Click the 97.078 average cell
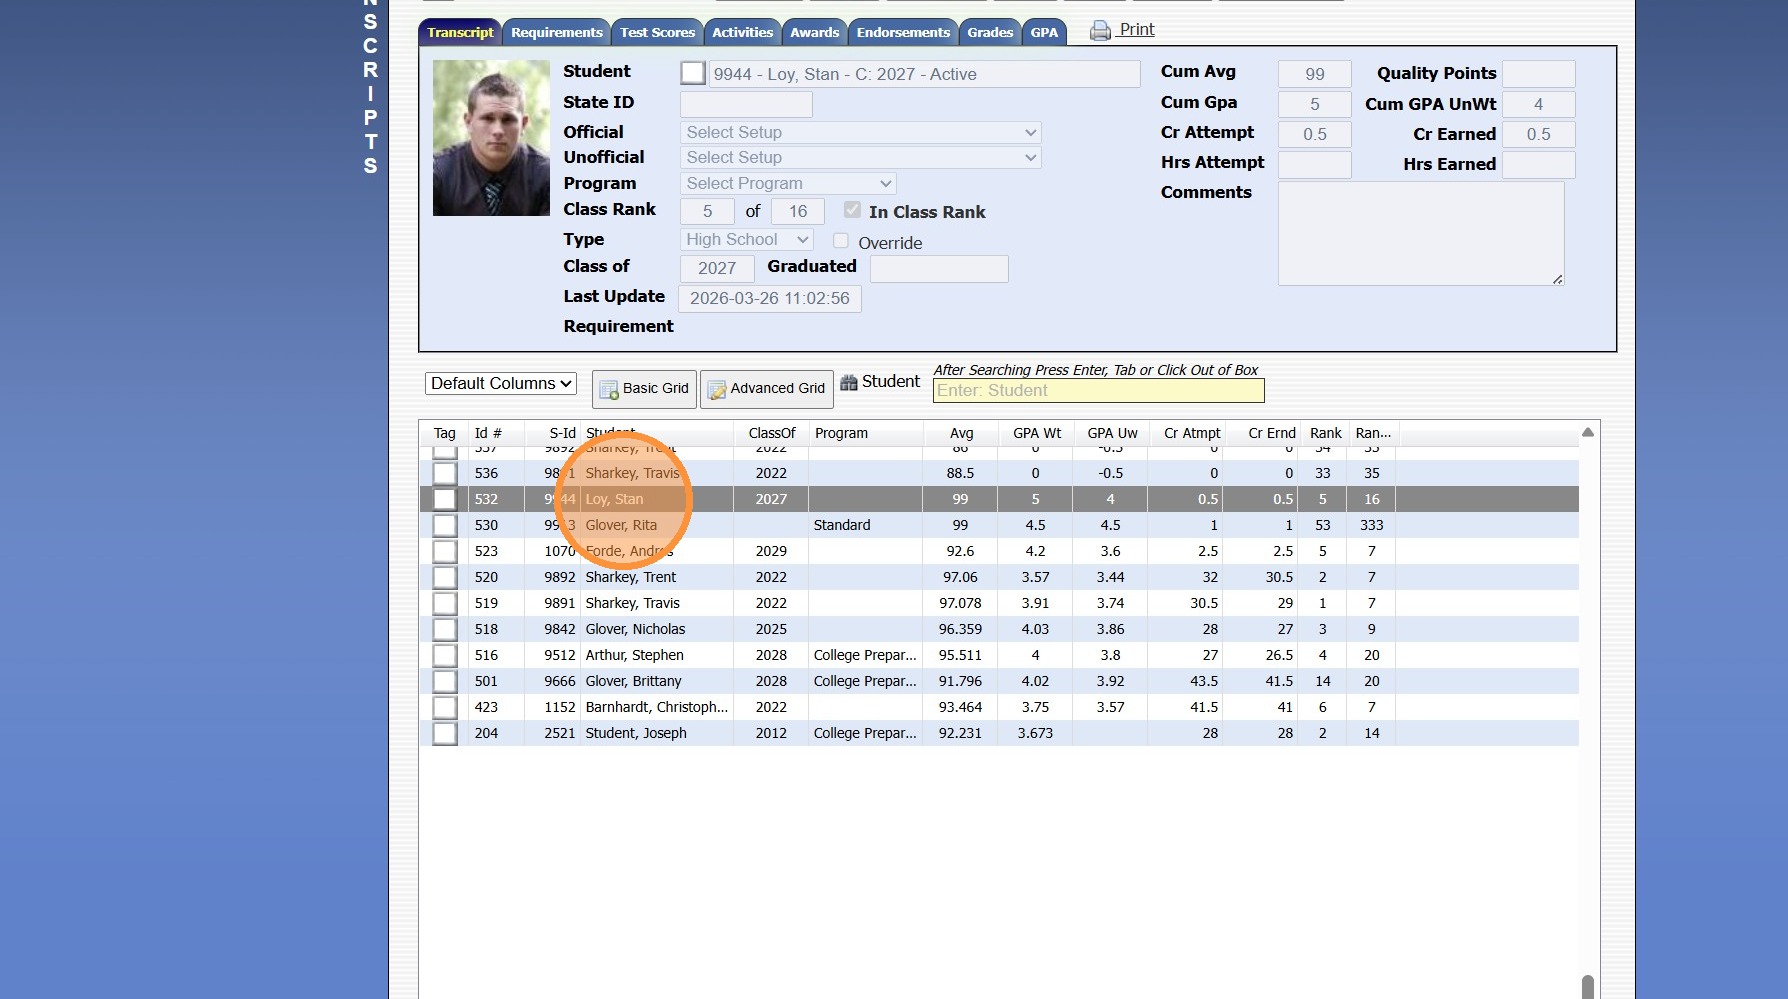The image size is (1788, 999). (x=960, y=603)
